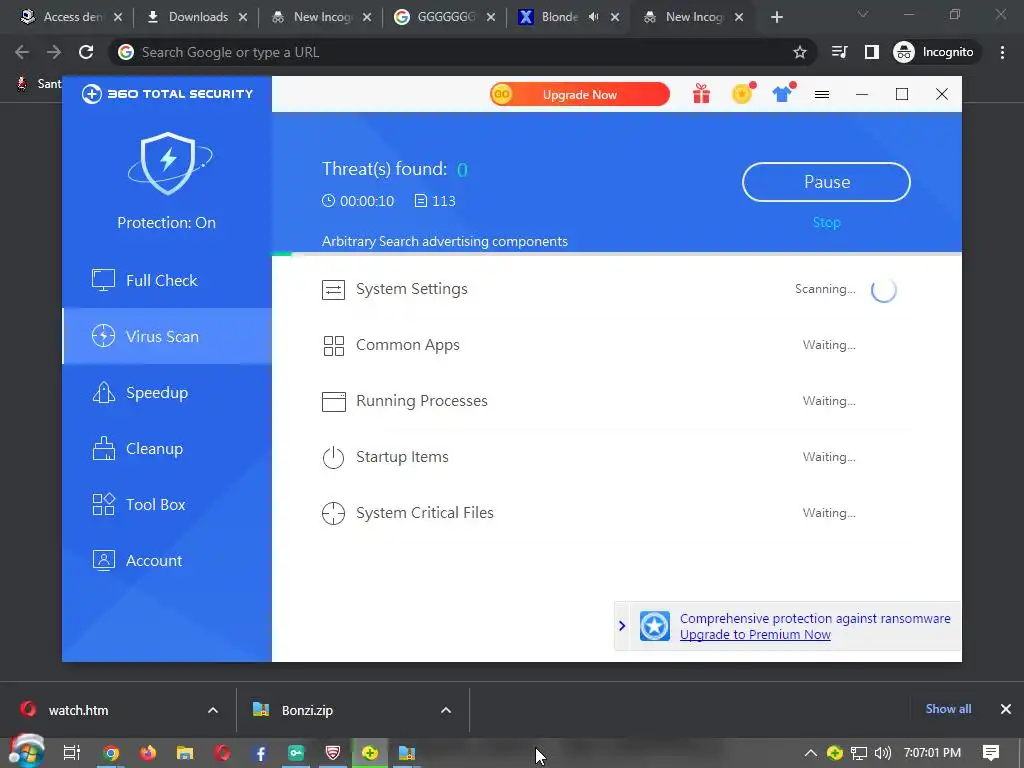Screen dimensions: 1024x768
Task: Click the 360 Total Security logo
Action: coord(167,94)
